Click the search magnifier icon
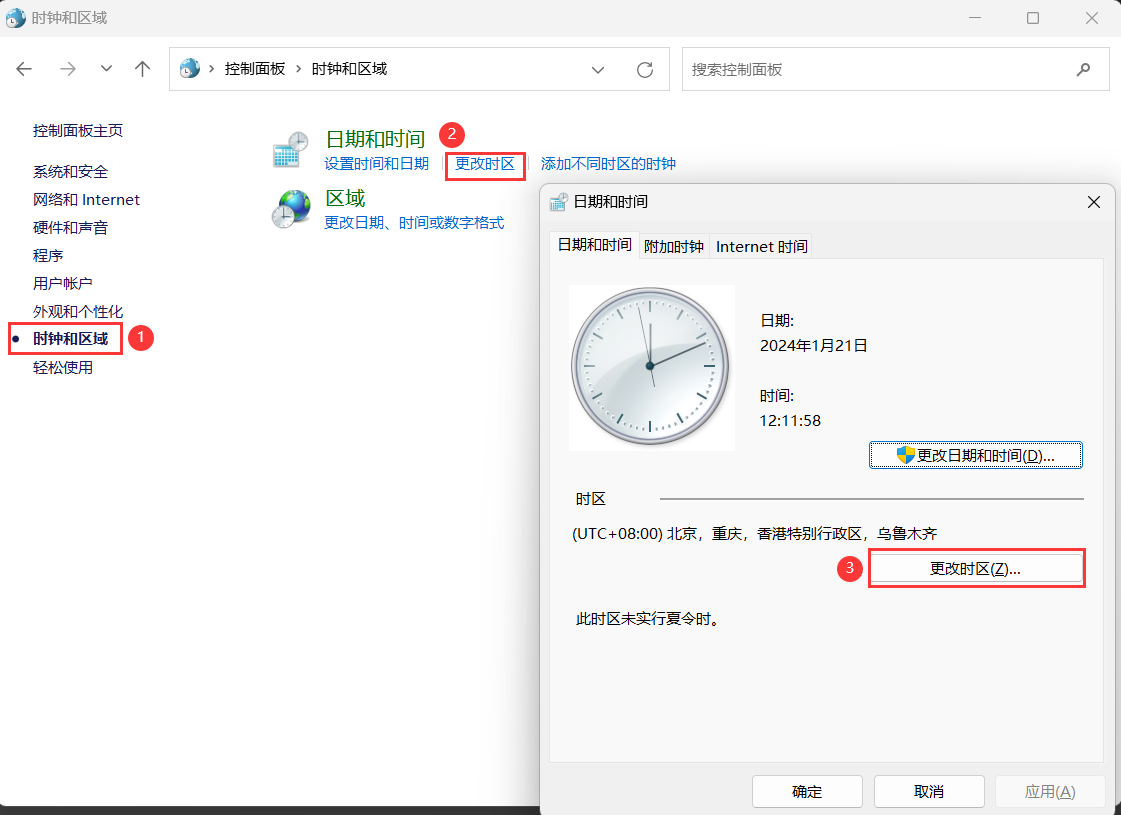Image resolution: width=1121 pixels, height=815 pixels. coord(1083,69)
